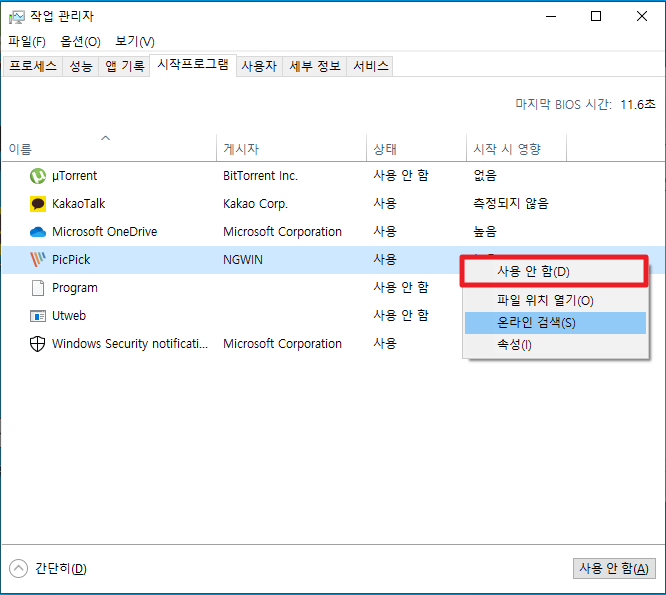The image size is (666, 595).
Task: Click 사용 안 함 status of Program
Action: point(401,288)
